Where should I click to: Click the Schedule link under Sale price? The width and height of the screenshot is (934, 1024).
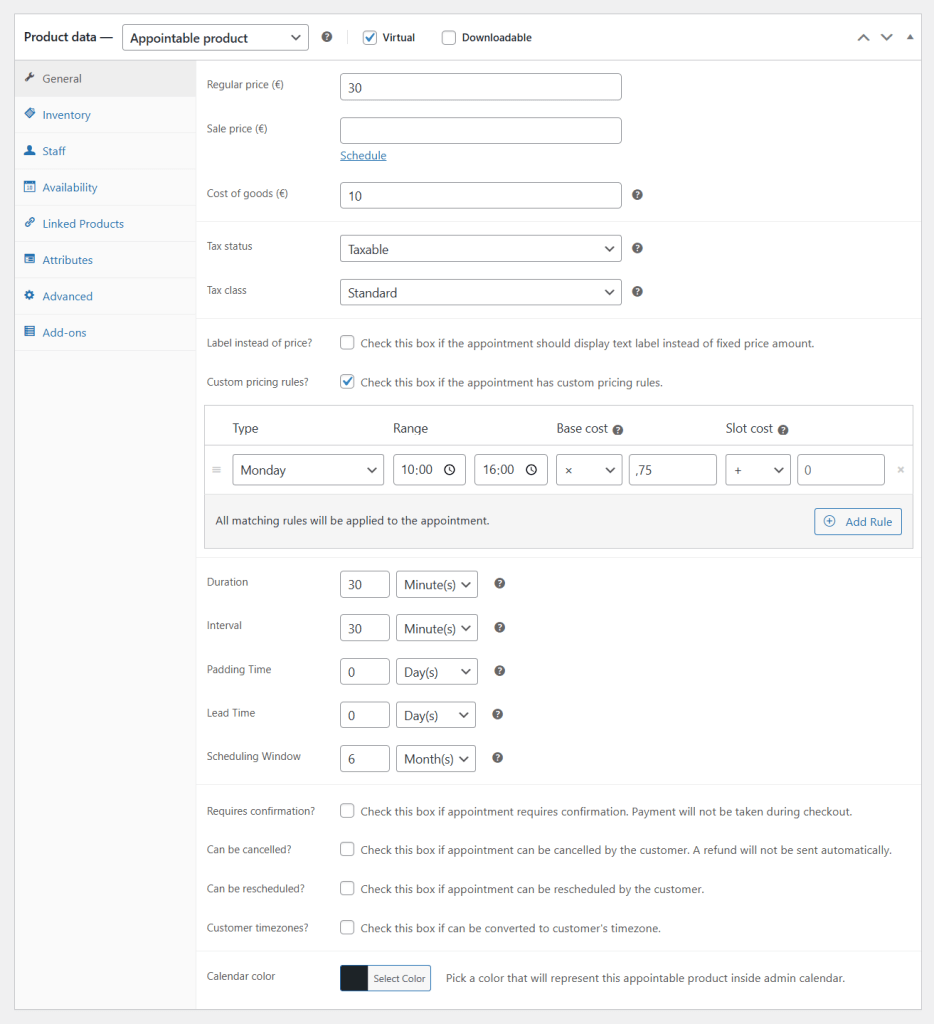coord(363,155)
